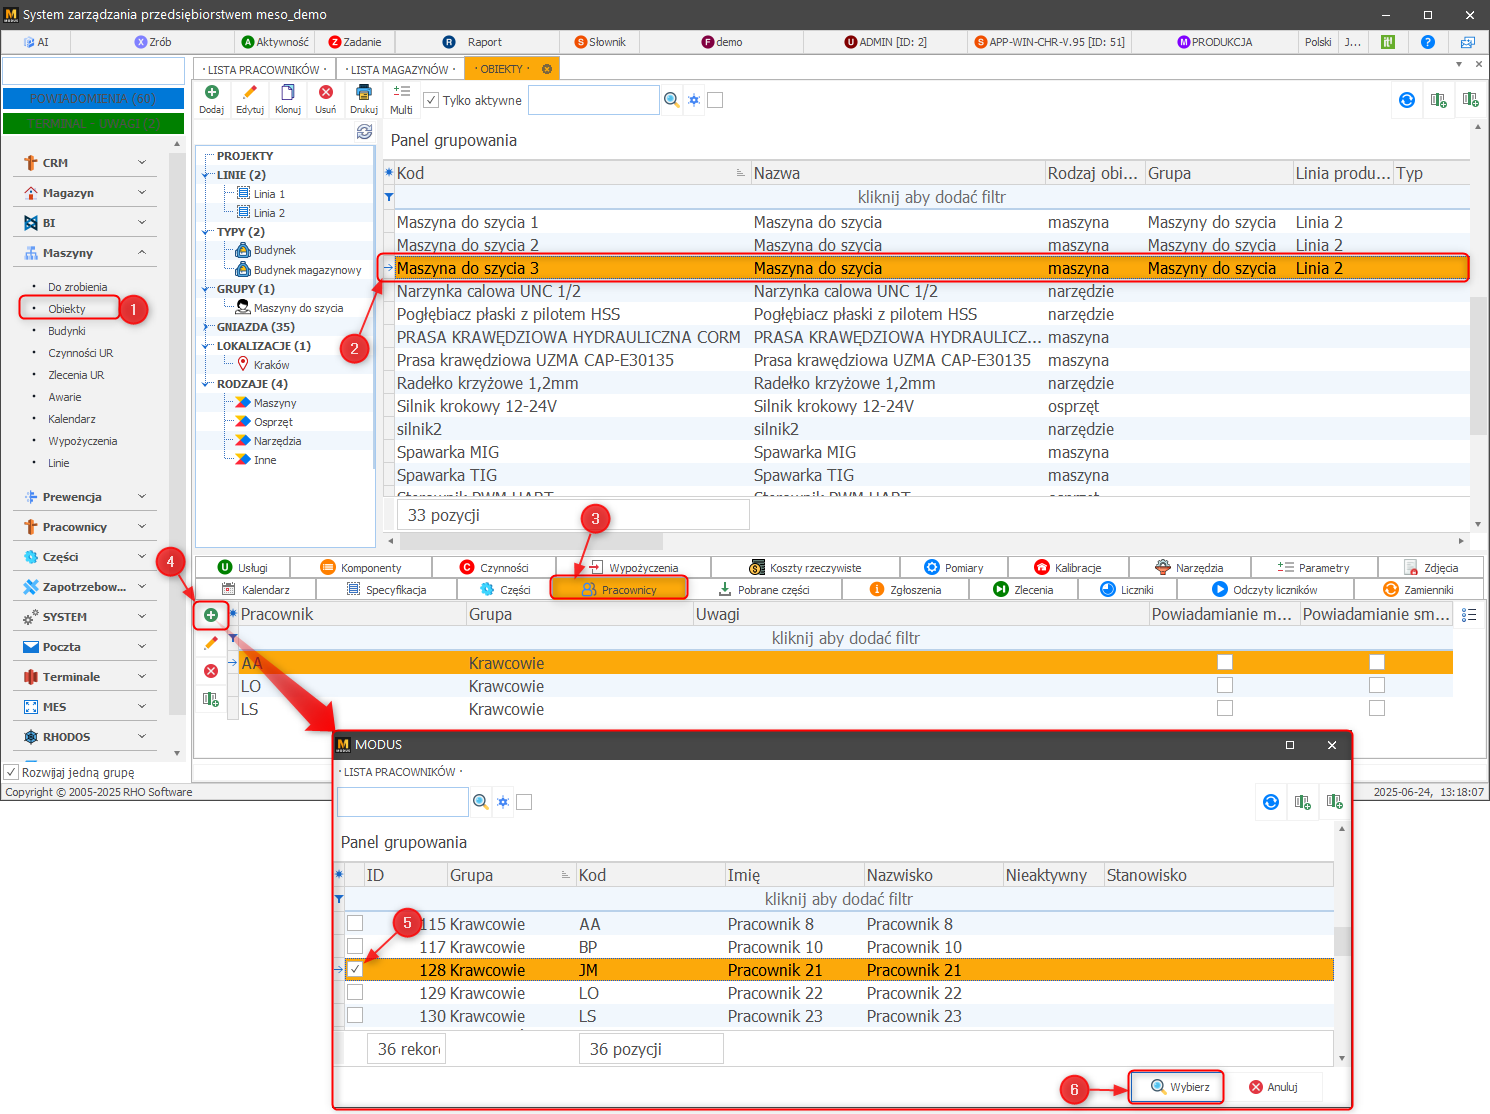
Task: Switch to LISTA MAGAZYNÓW tab
Action: (x=400, y=69)
